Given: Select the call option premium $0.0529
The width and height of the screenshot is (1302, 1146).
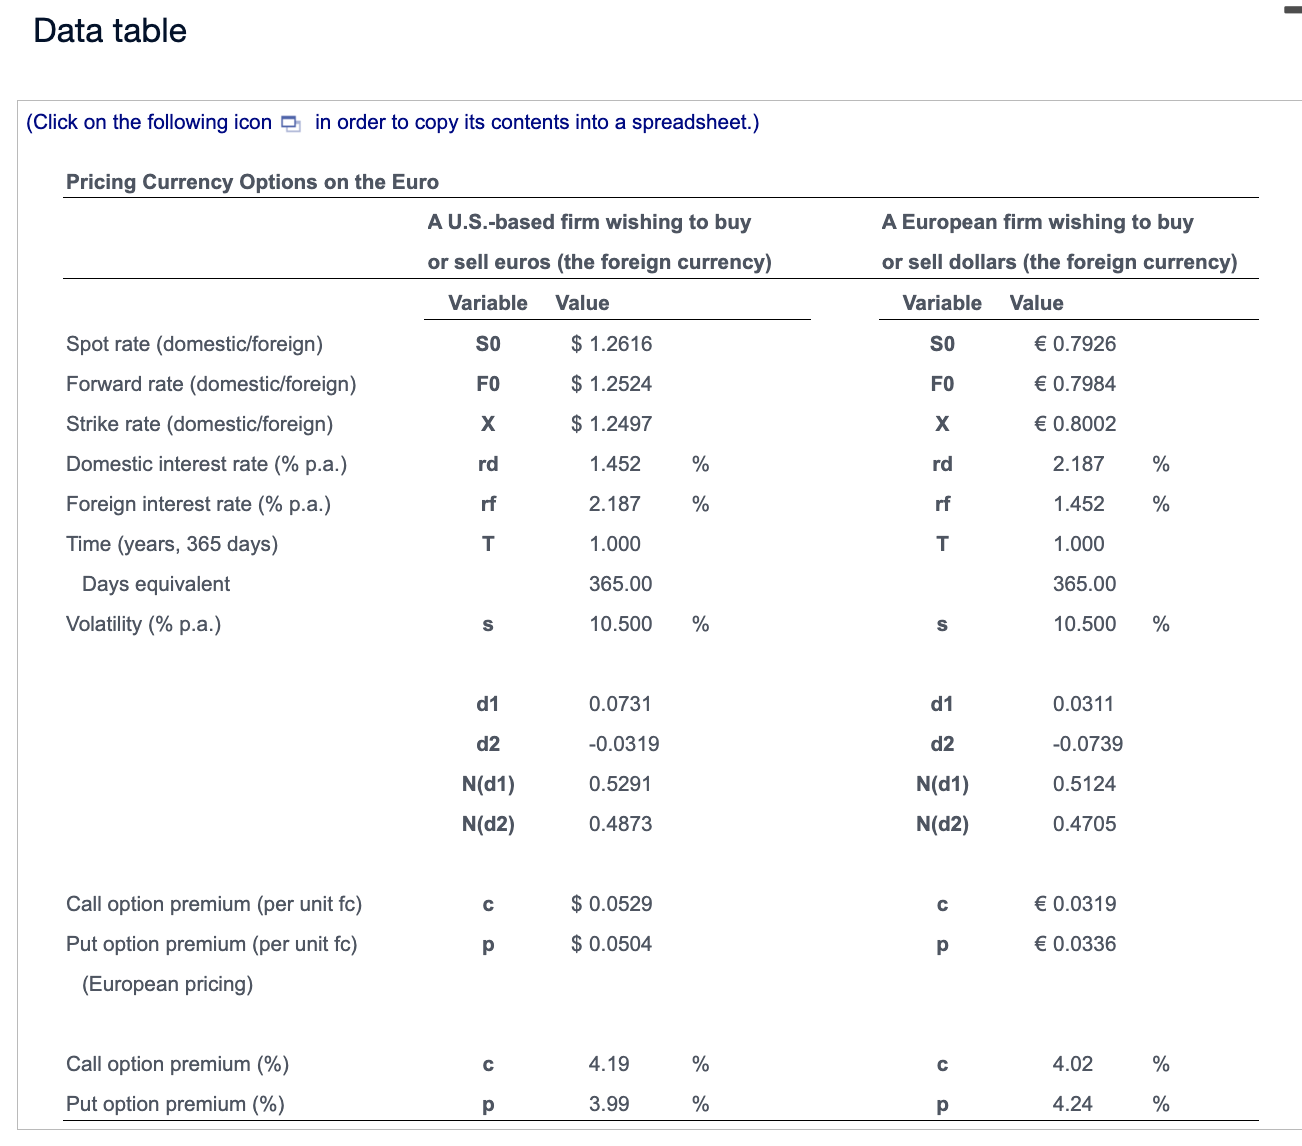Looking at the screenshot, I should 611,903.
